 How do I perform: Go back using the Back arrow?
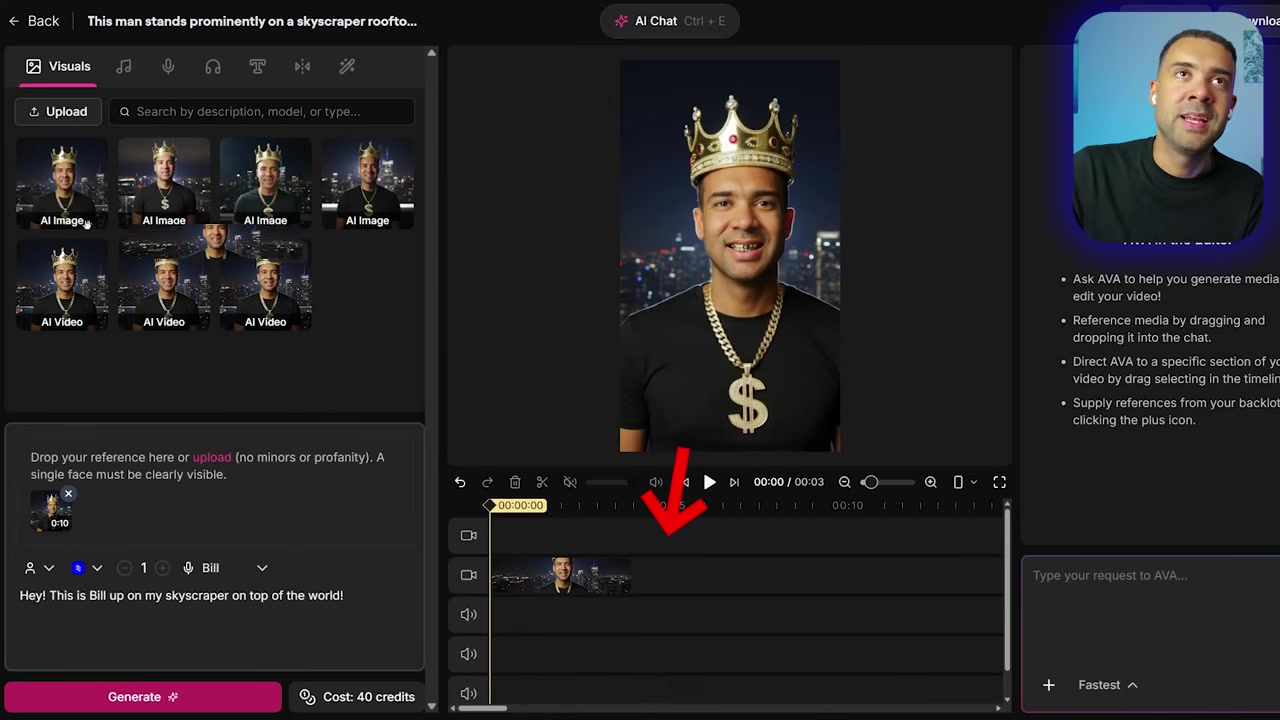coord(34,21)
